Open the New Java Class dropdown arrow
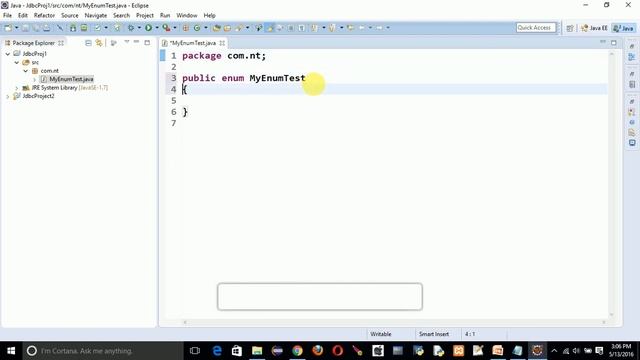This screenshot has width=640, height=360. point(206,28)
